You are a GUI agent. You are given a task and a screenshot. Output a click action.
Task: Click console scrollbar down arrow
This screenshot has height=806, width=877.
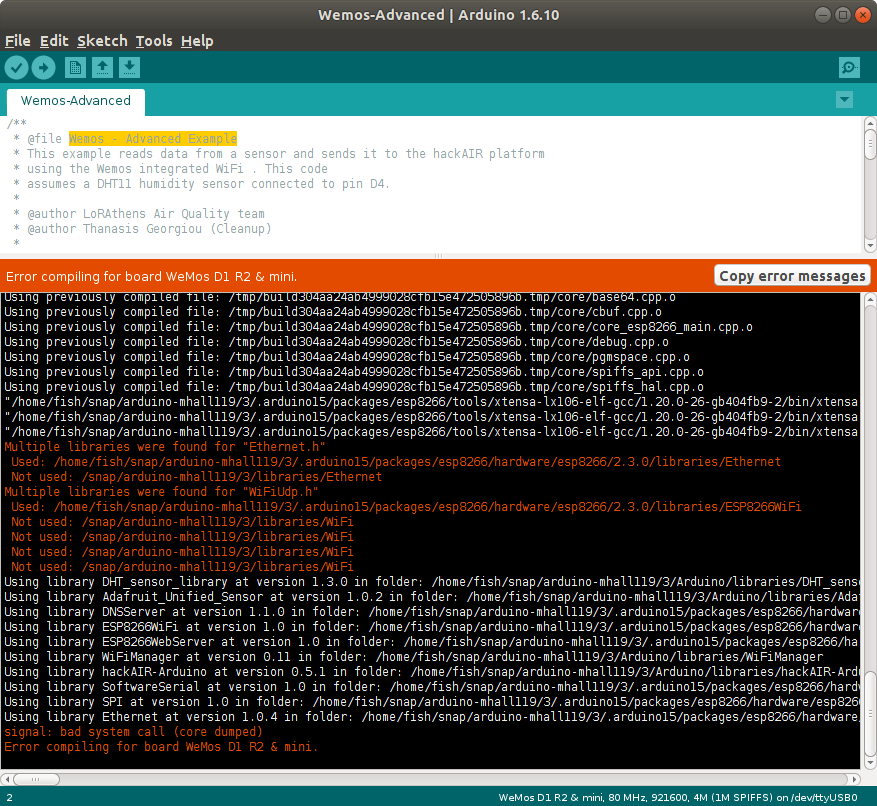(x=870, y=762)
